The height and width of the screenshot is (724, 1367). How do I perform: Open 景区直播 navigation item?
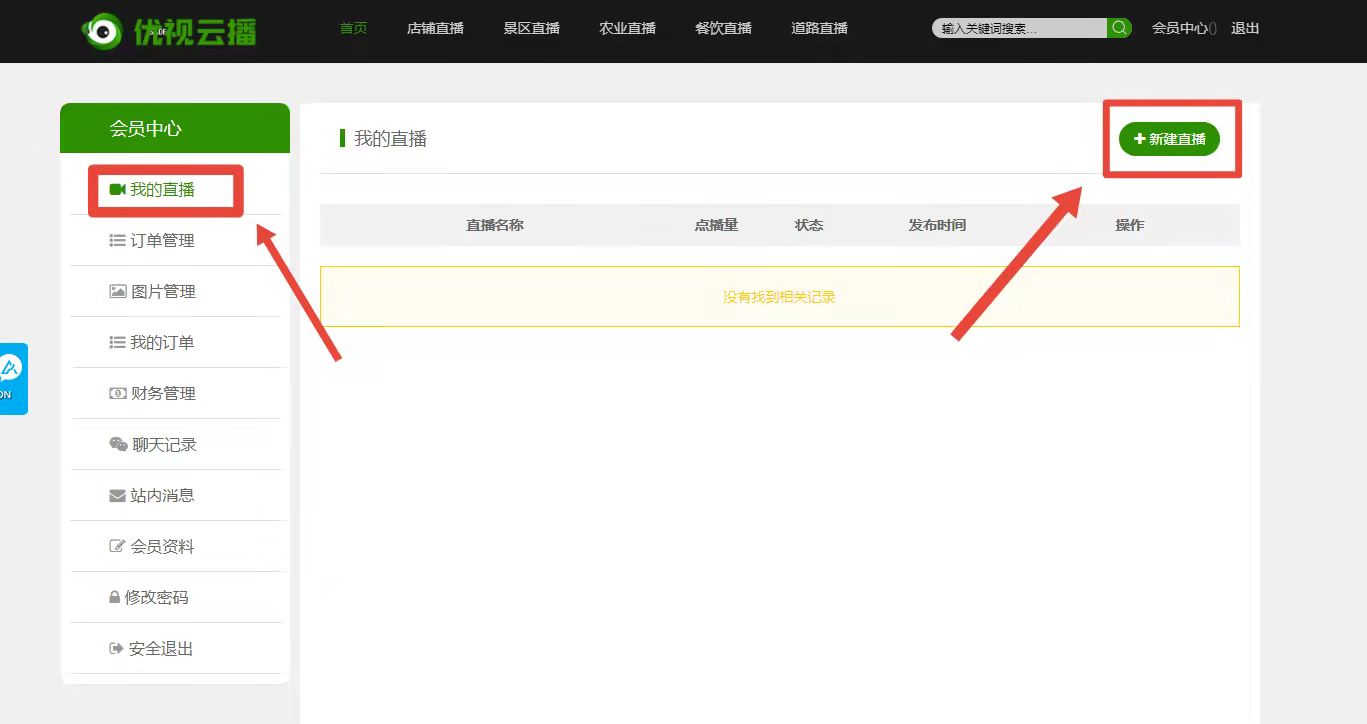pyautogui.click(x=531, y=28)
